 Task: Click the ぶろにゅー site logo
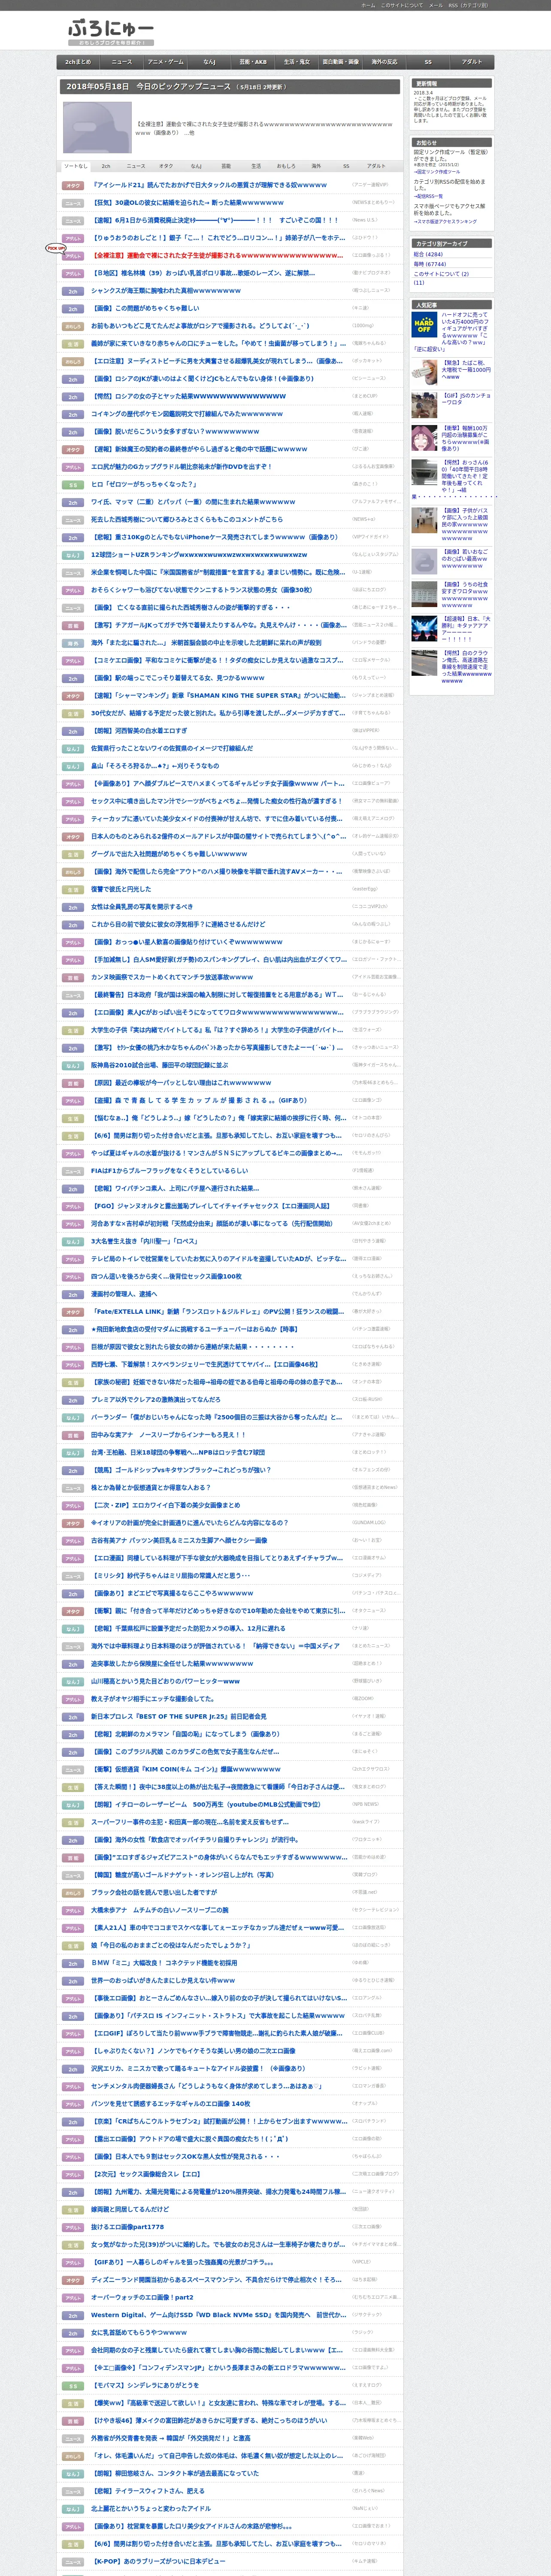click(111, 32)
